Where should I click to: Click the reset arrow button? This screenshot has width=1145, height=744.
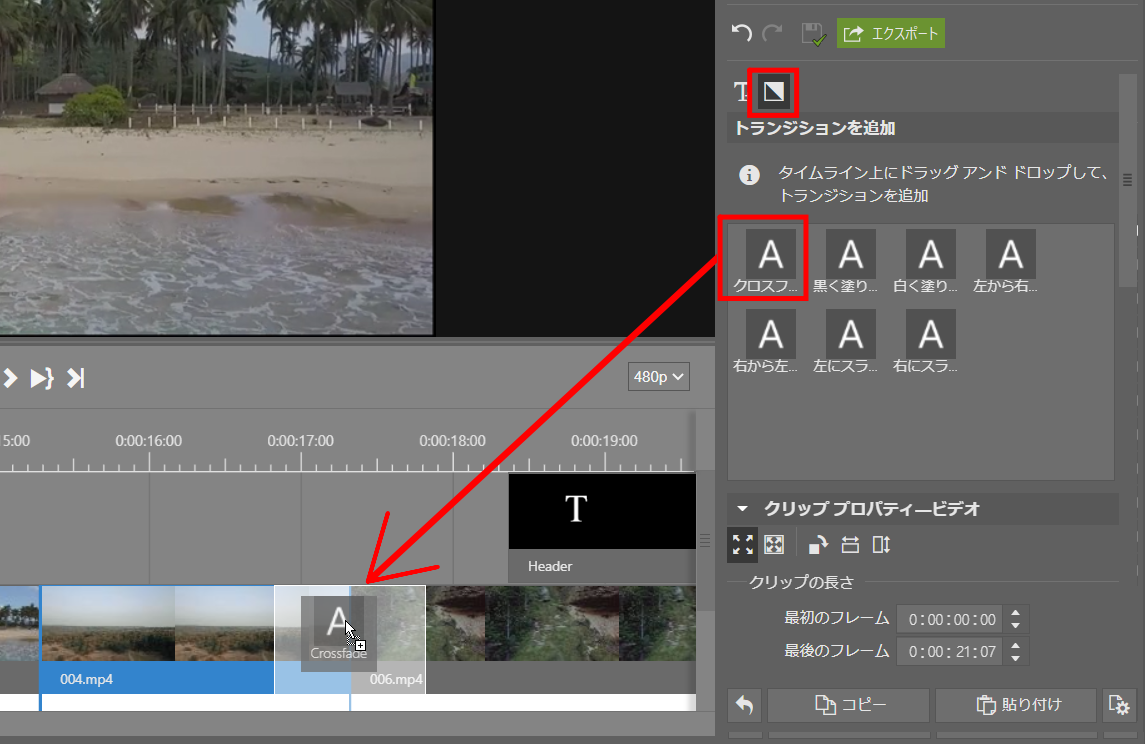coord(744,705)
